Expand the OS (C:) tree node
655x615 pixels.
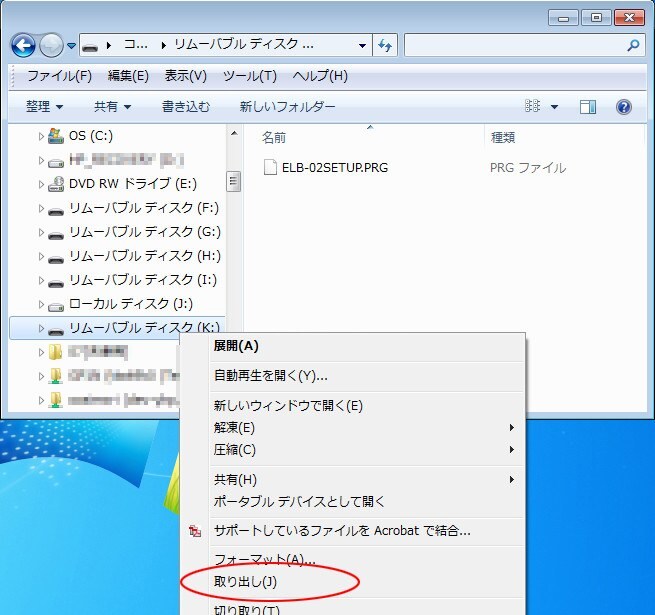pyautogui.click(x=41, y=136)
